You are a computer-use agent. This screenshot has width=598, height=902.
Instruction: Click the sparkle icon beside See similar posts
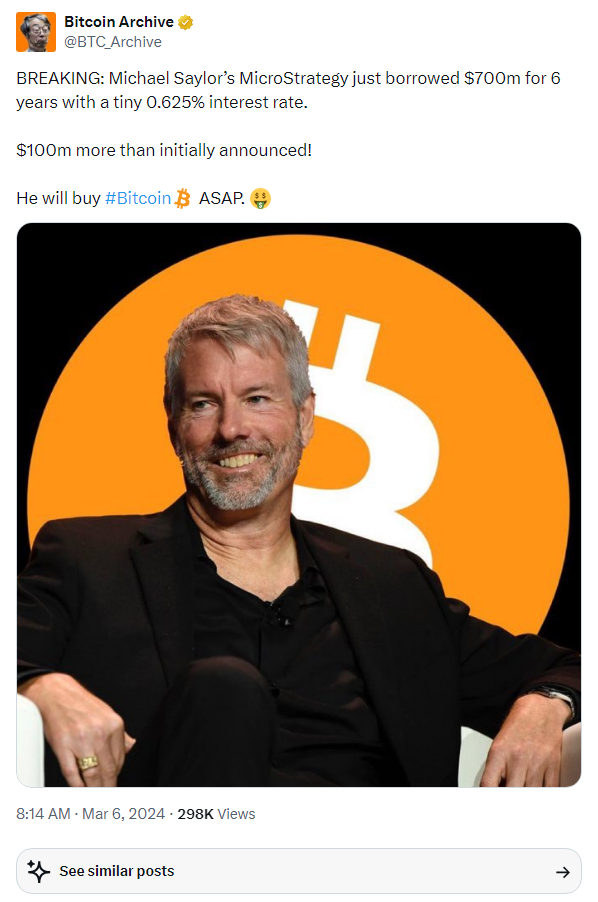pyautogui.click(x=39, y=871)
